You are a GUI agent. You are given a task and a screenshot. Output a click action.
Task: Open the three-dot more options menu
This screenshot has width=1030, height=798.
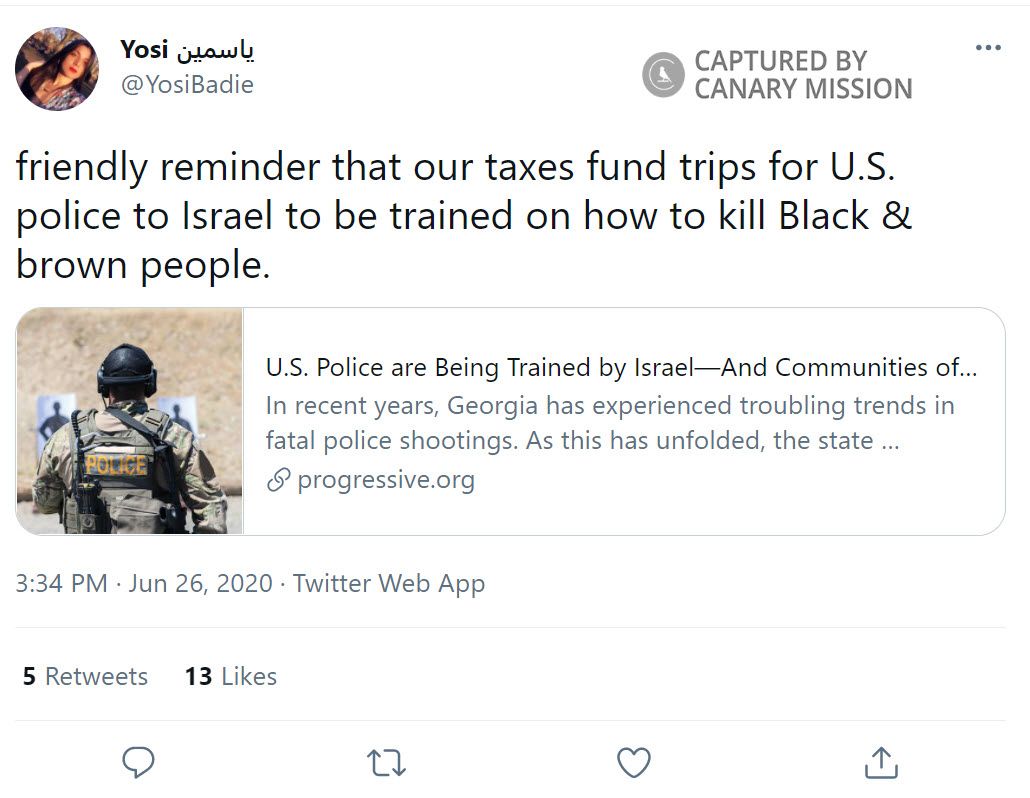point(988,48)
